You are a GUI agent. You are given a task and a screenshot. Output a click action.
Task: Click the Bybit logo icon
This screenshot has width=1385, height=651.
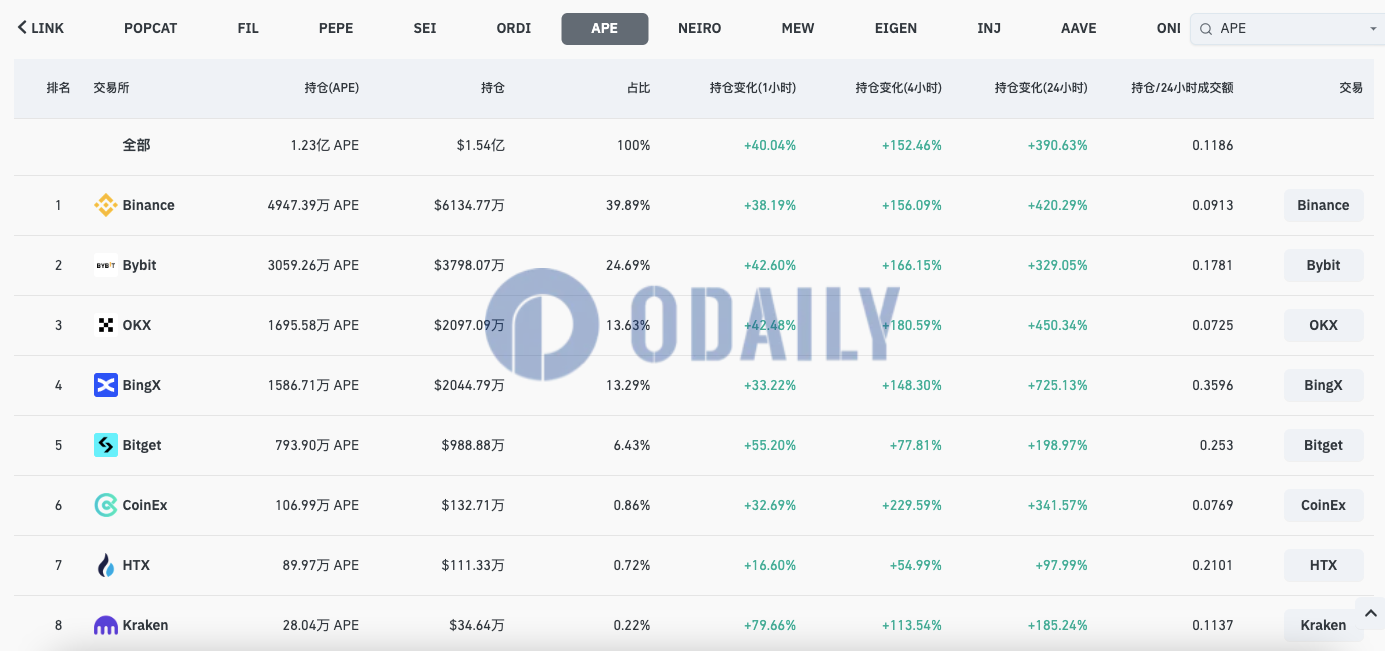click(105, 265)
